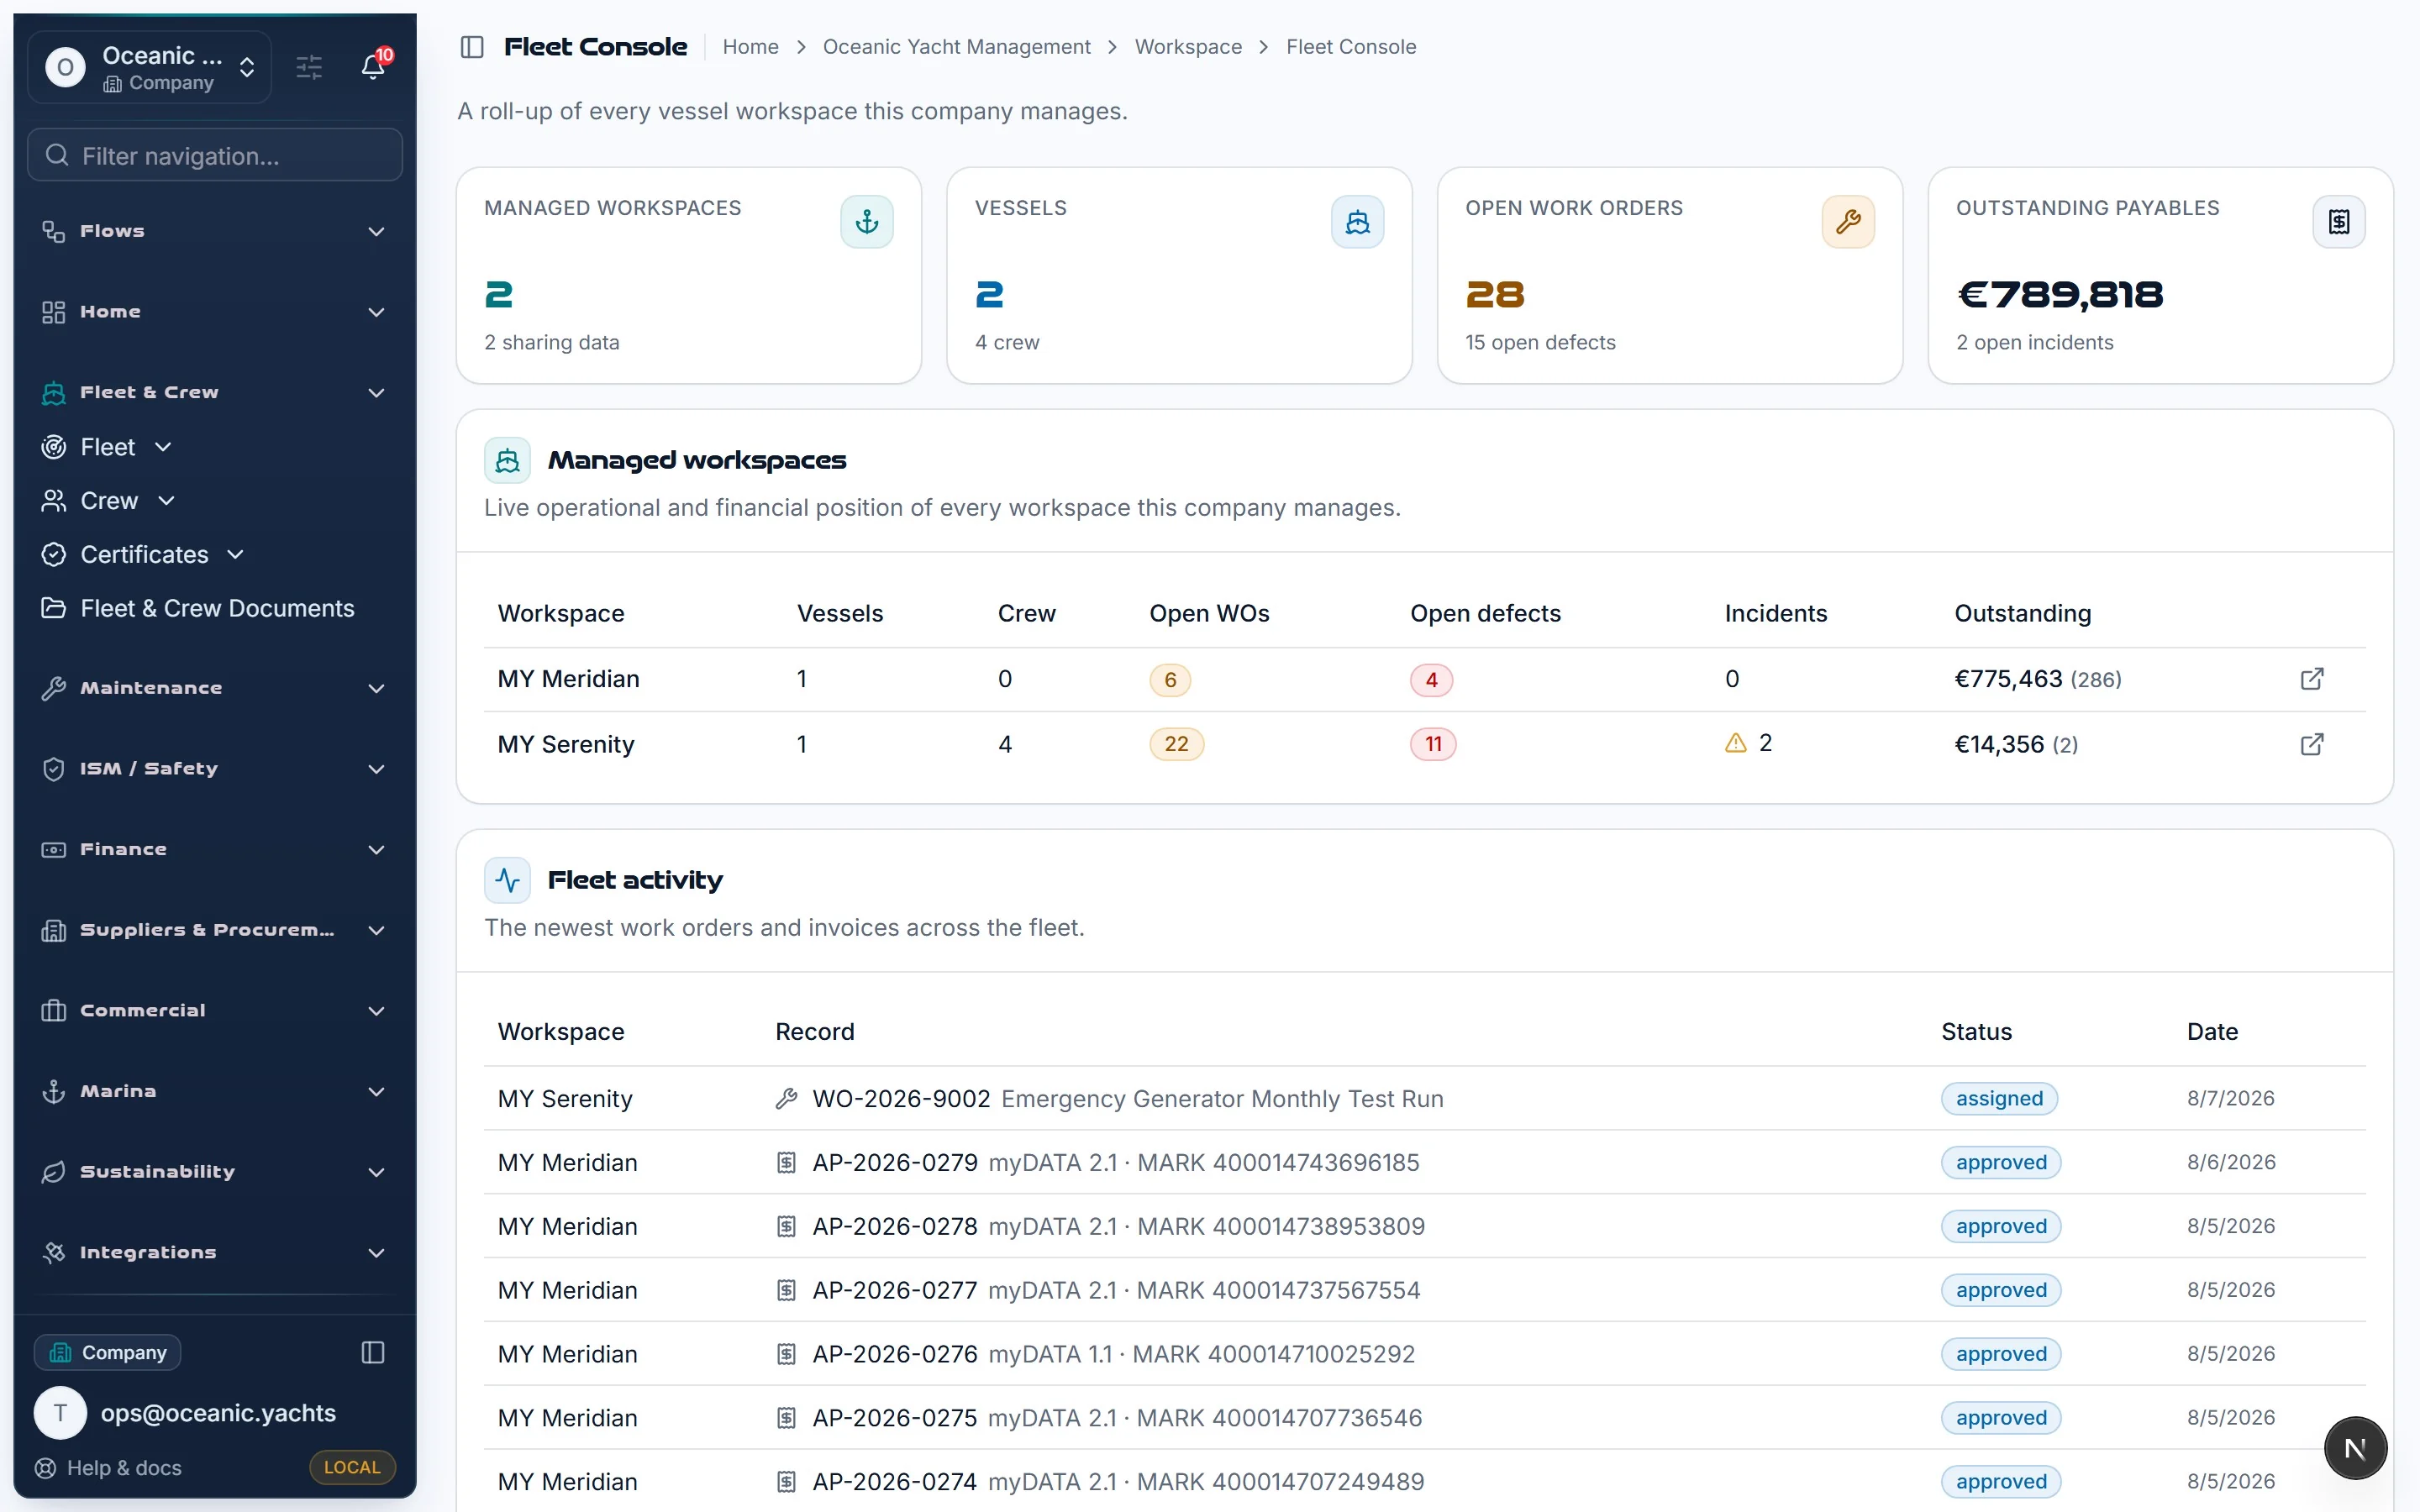This screenshot has height=1512, width=2420.
Task: Click the Open Work Orders wrench icon
Action: tap(1848, 222)
